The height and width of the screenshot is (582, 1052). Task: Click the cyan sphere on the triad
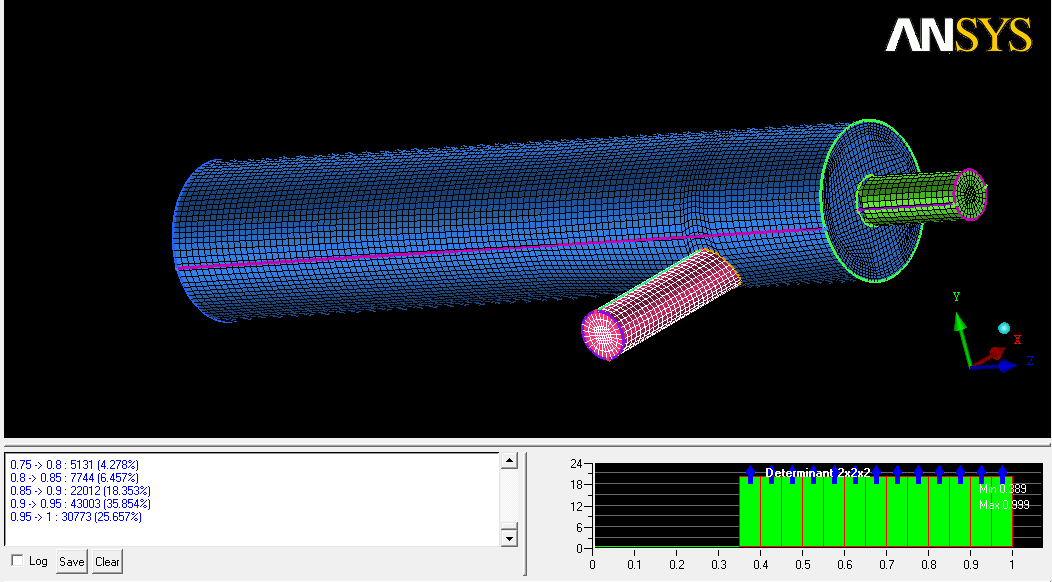point(1004,328)
